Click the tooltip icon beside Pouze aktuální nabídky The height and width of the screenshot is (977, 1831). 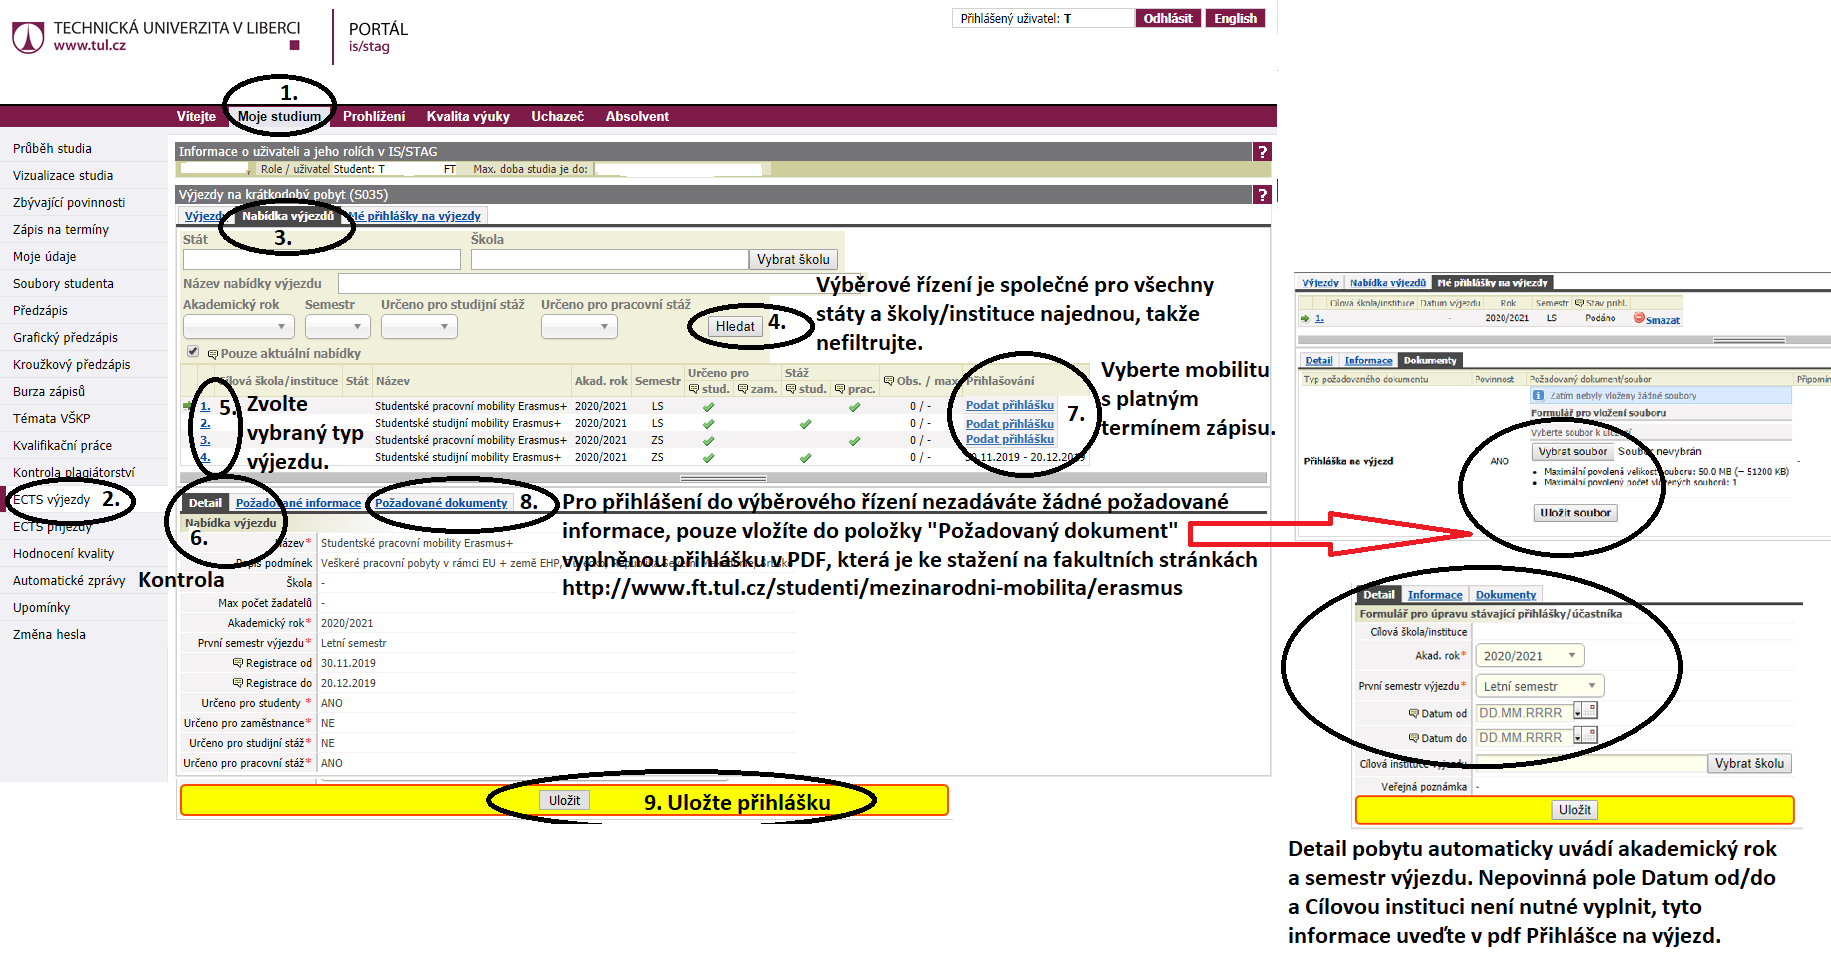(x=212, y=354)
